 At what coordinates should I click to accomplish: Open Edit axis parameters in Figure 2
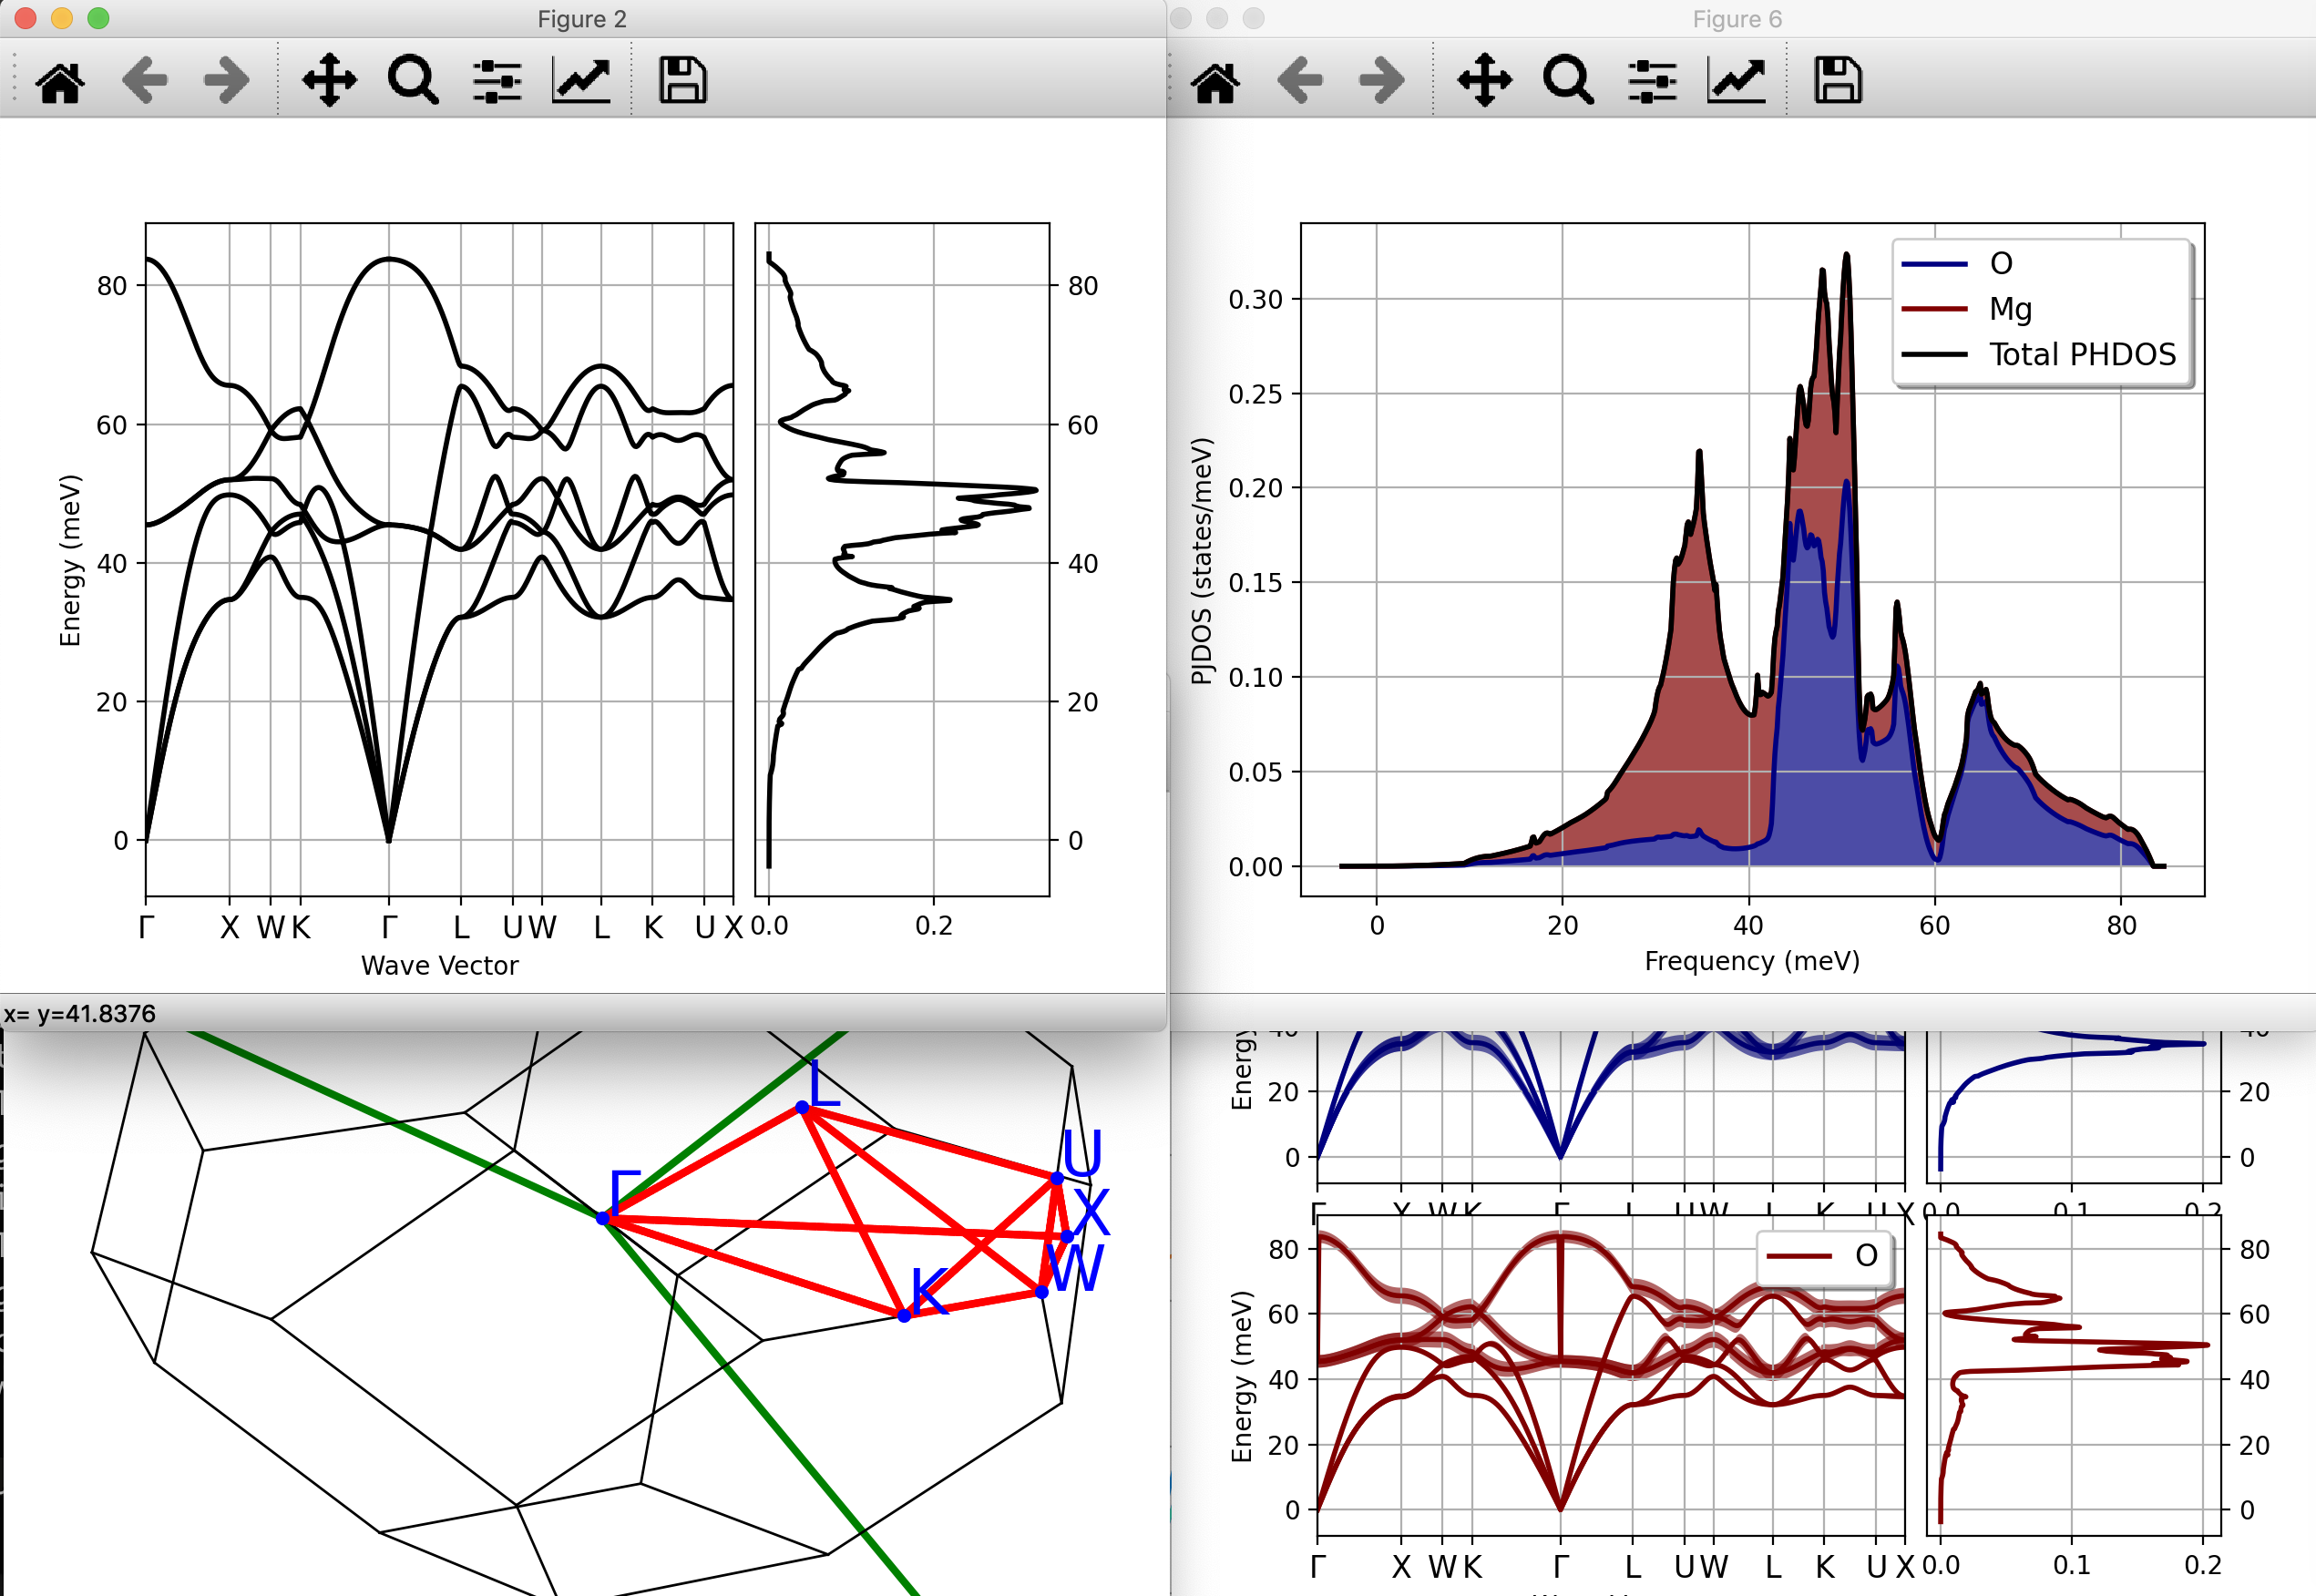581,81
